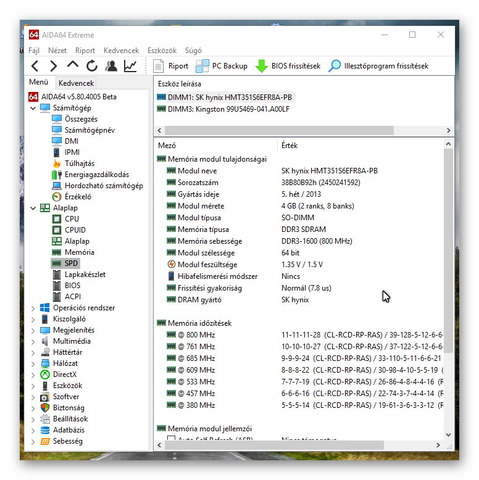This screenshot has height=480, width=479.
Task: Open the Memória tree item
Action: coord(73,252)
